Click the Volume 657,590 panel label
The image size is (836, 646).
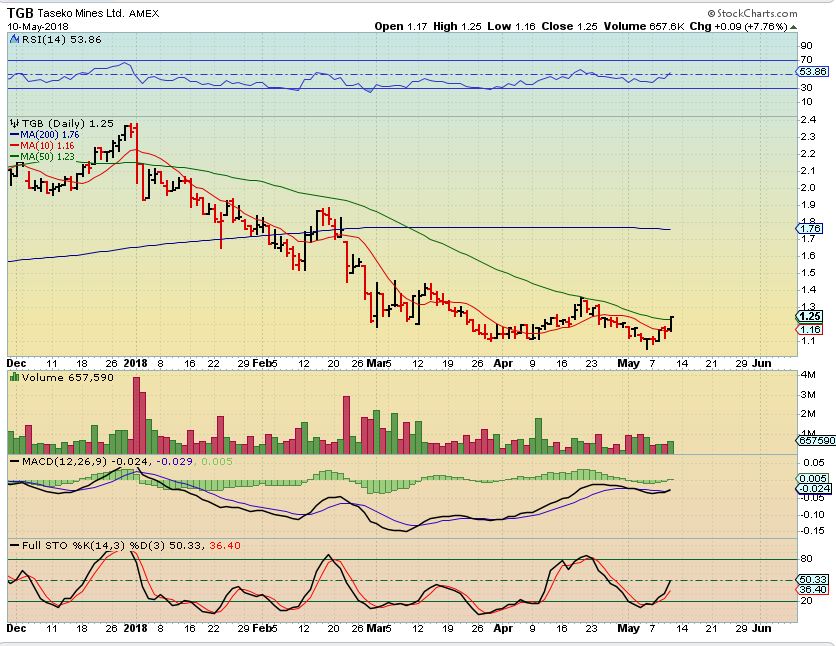click(x=68, y=377)
